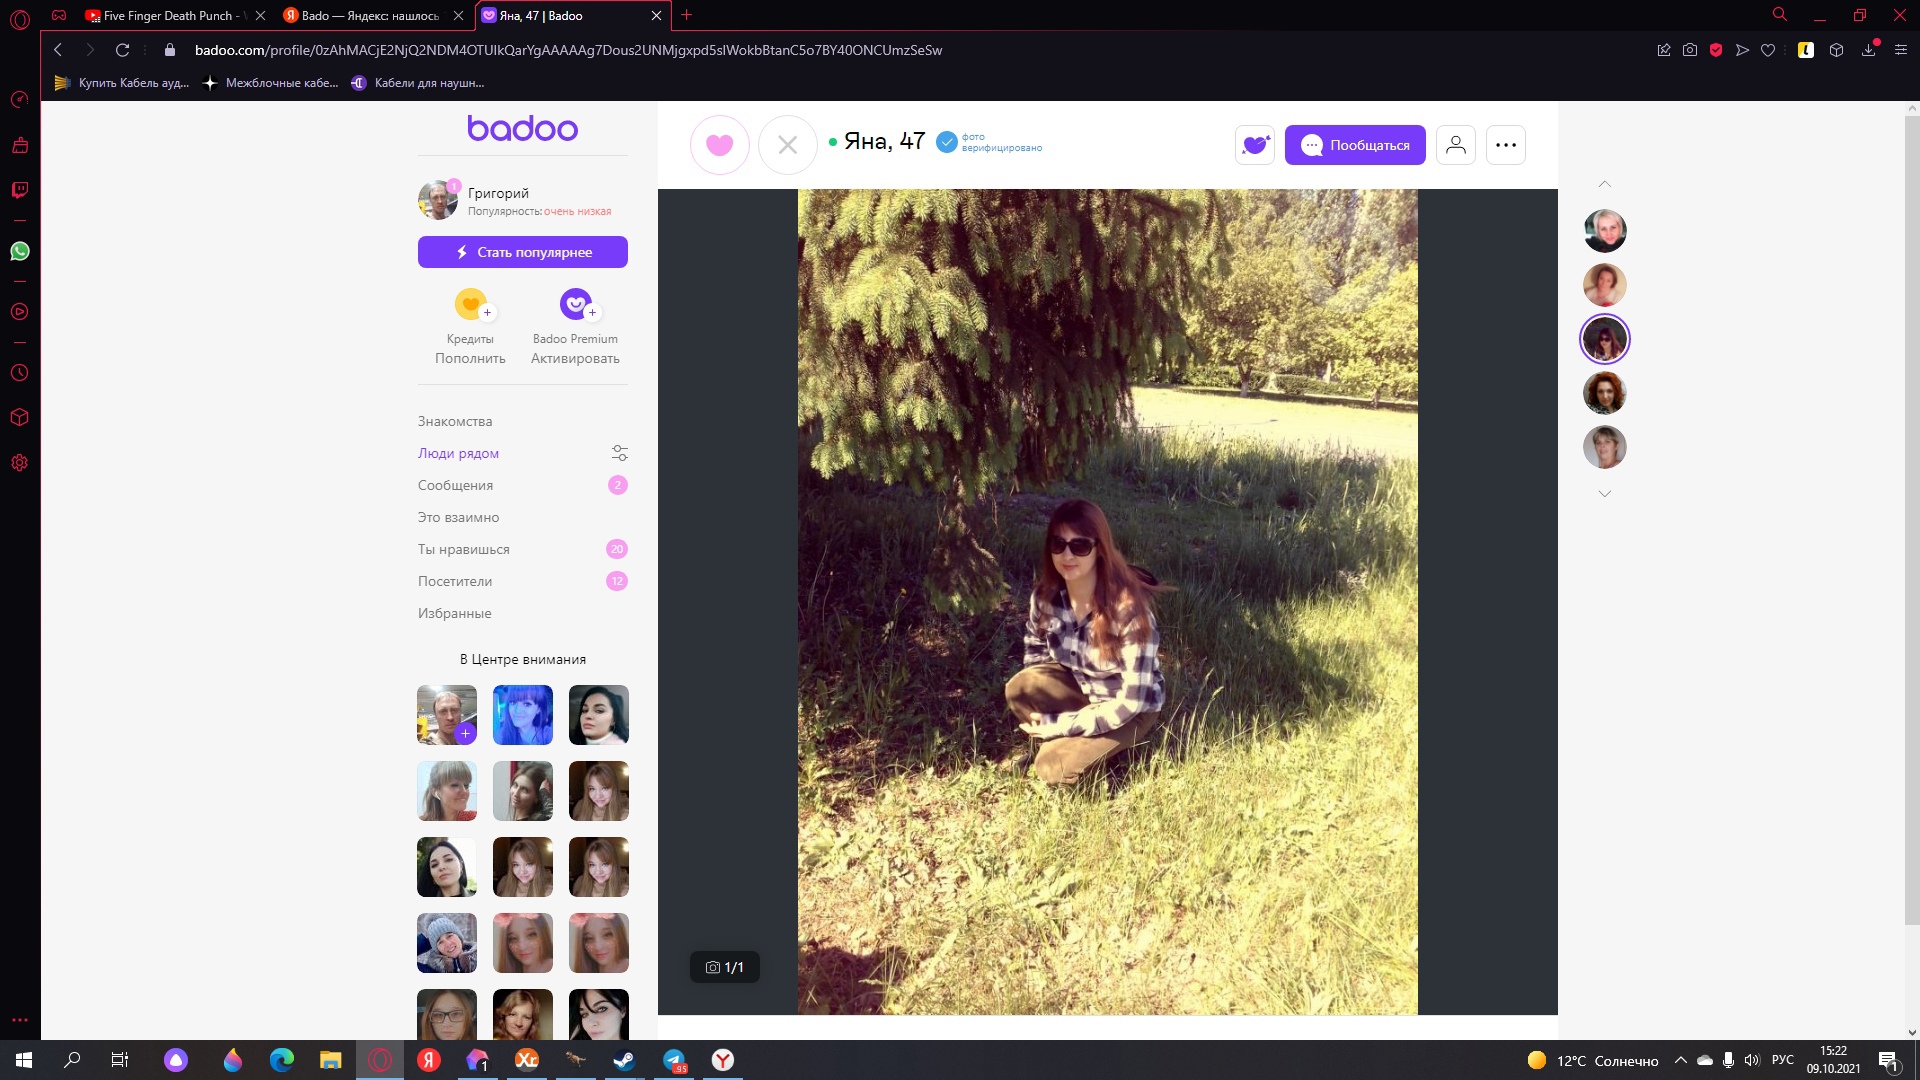
Task: Click the pink heart like button
Action: coord(719,145)
